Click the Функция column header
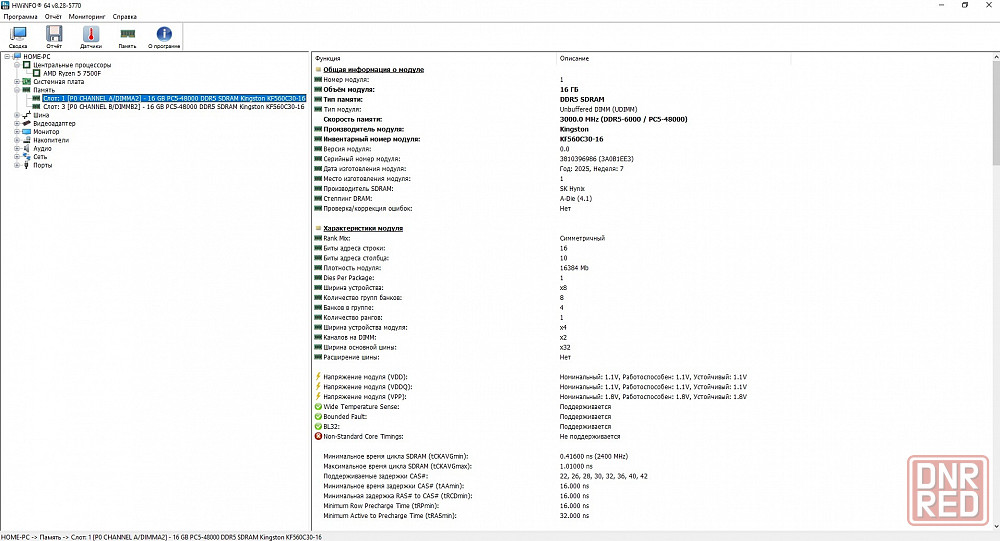The image size is (1000, 541). 434,58
